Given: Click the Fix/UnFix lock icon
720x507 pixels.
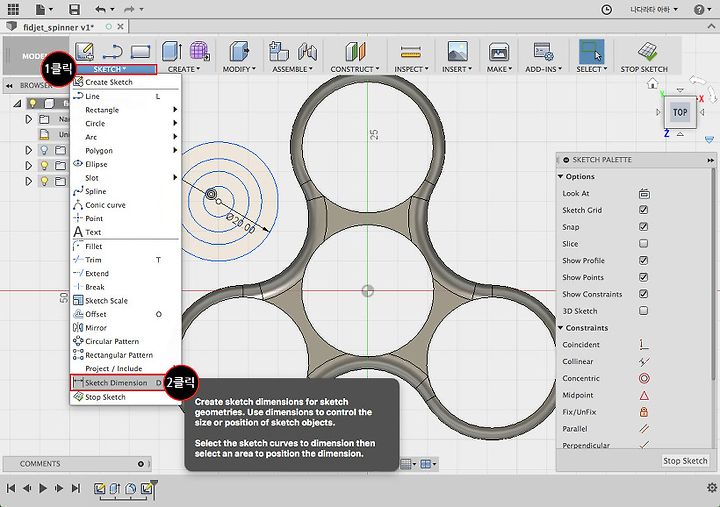Looking at the screenshot, I should click(x=644, y=412).
